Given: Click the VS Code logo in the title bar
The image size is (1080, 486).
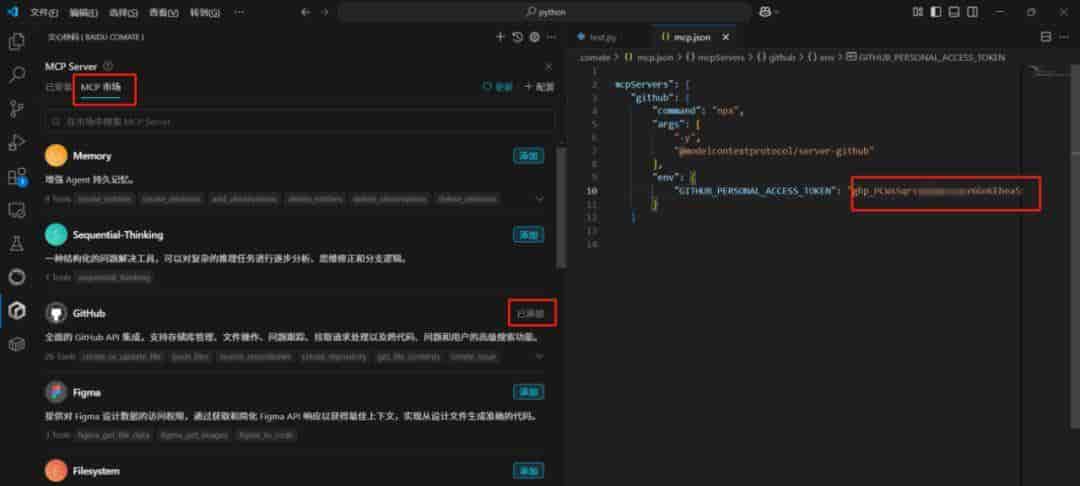Looking at the screenshot, I should click(x=12, y=12).
